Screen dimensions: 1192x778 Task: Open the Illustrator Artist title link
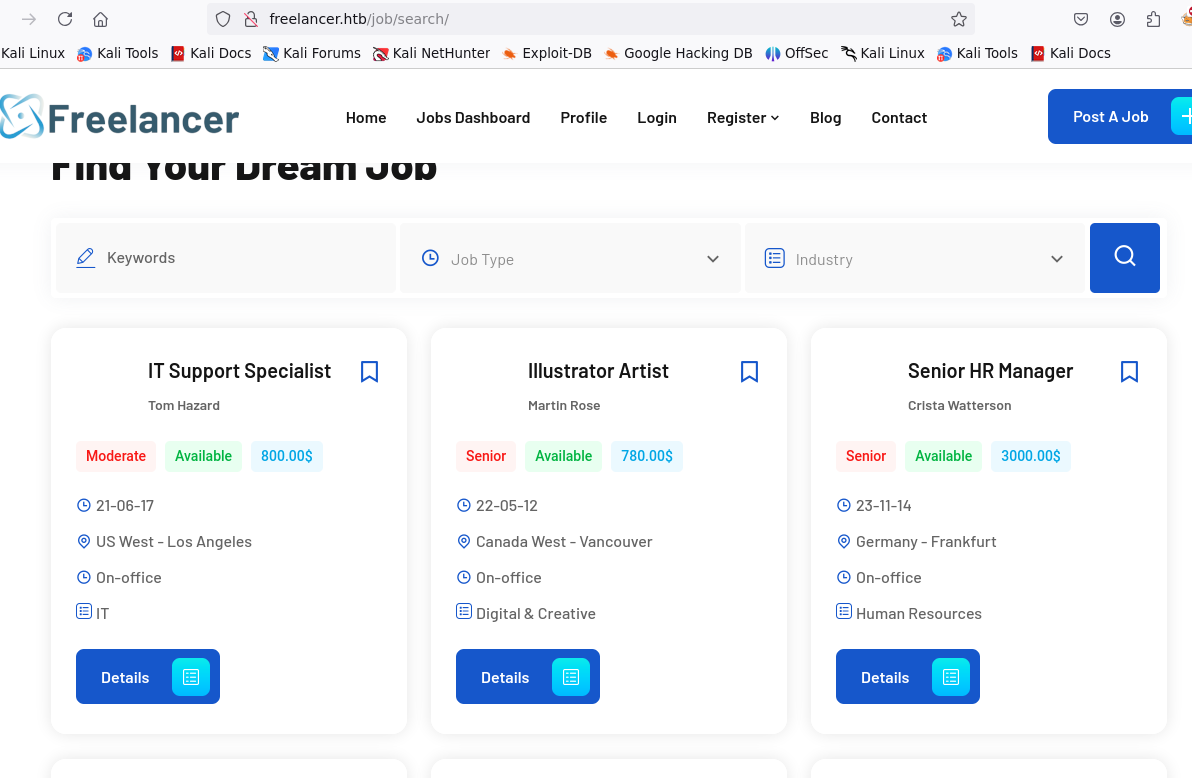tap(598, 371)
